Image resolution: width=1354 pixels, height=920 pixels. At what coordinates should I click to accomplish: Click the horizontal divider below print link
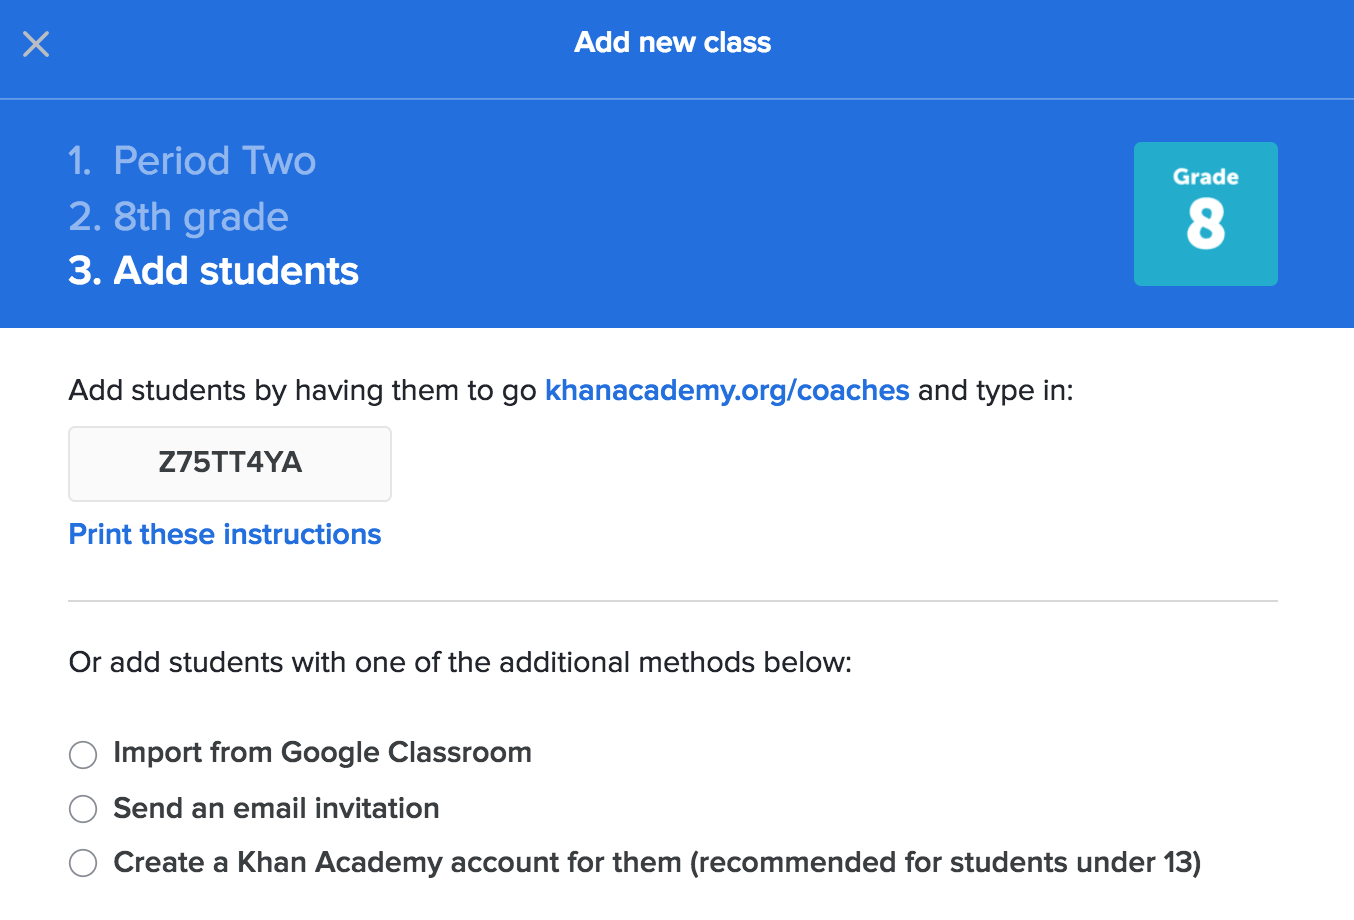tap(672, 601)
